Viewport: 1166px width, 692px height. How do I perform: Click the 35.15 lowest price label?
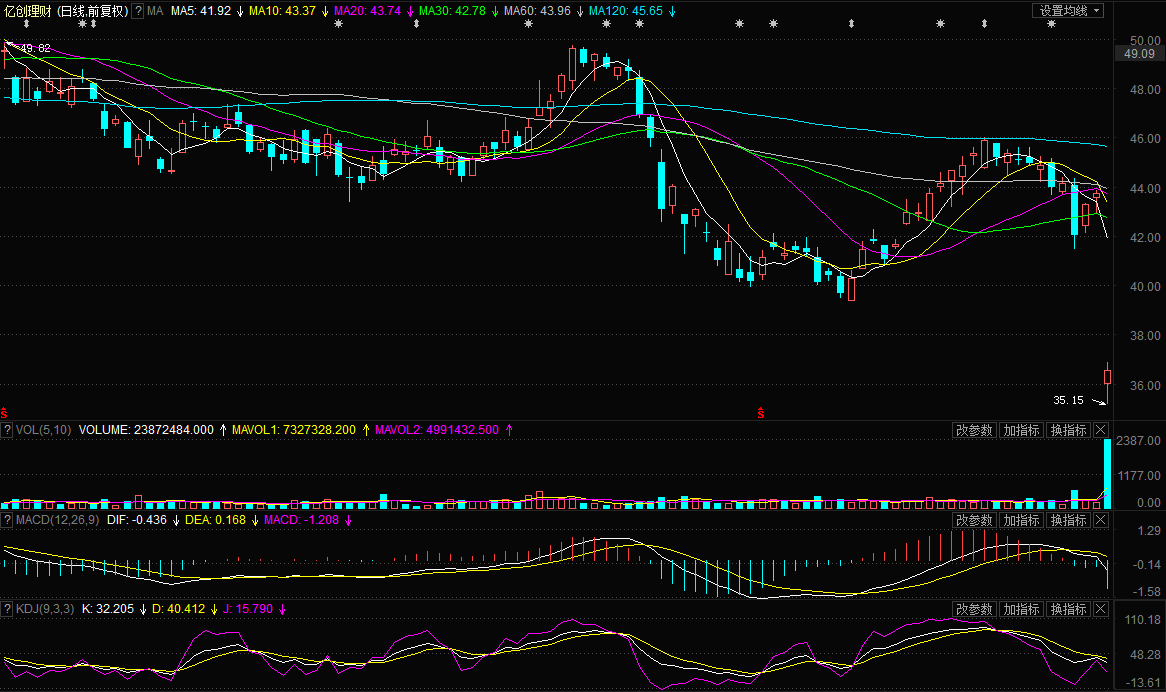tap(1068, 400)
